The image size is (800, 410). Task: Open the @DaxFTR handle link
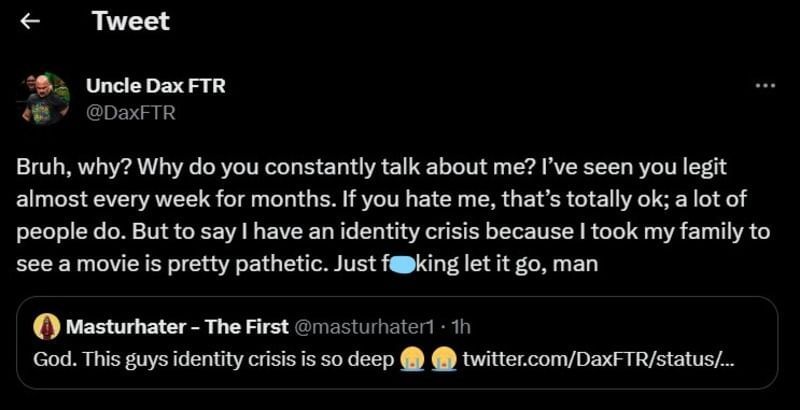pyautogui.click(x=130, y=112)
